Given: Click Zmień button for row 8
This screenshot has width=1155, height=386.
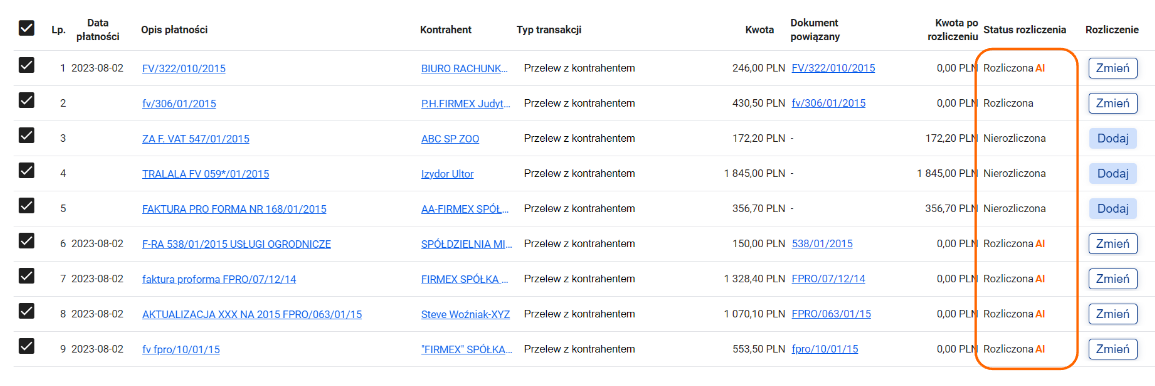Looking at the screenshot, I should click(1112, 314).
